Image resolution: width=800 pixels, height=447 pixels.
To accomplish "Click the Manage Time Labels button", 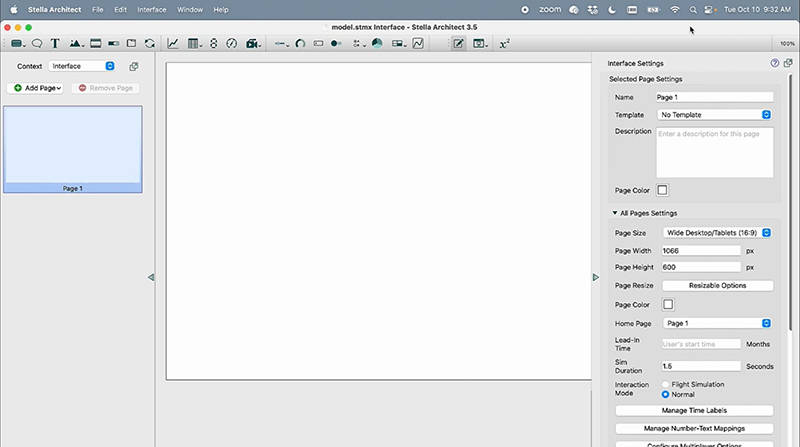I will (693, 411).
